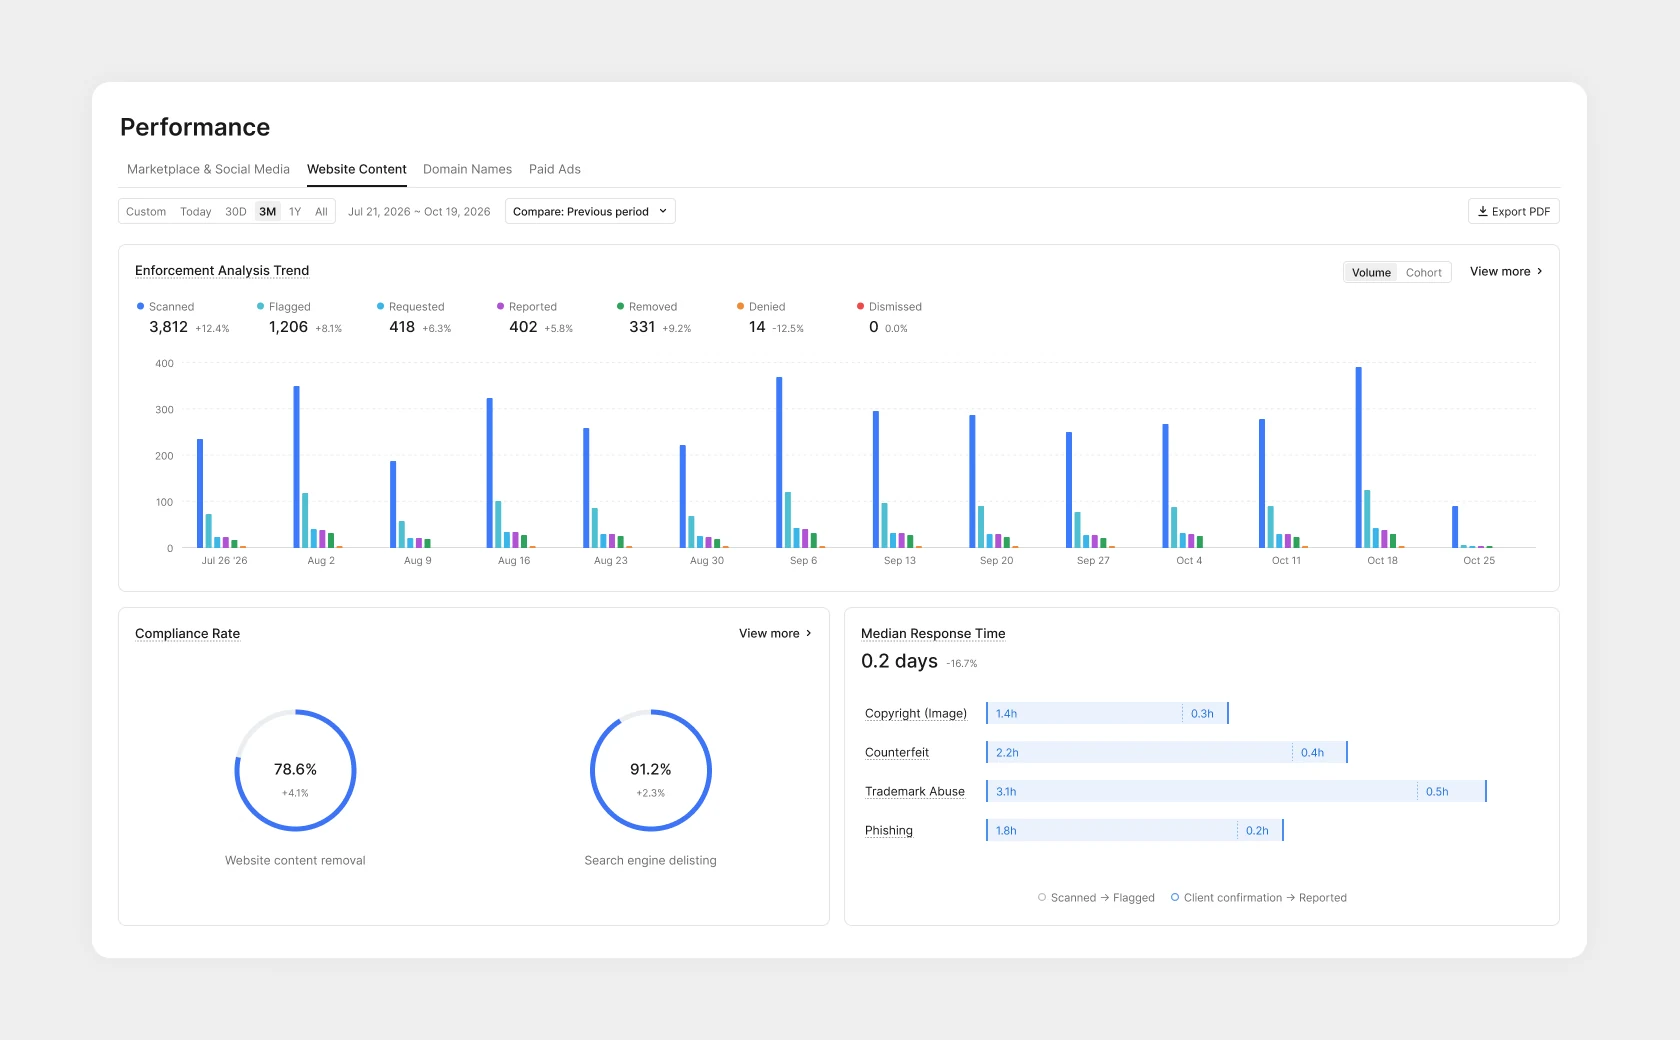Click the Counterfeit 2.2h bar segment
This screenshot has width=1680, height=1040.
click(1139, 752)
